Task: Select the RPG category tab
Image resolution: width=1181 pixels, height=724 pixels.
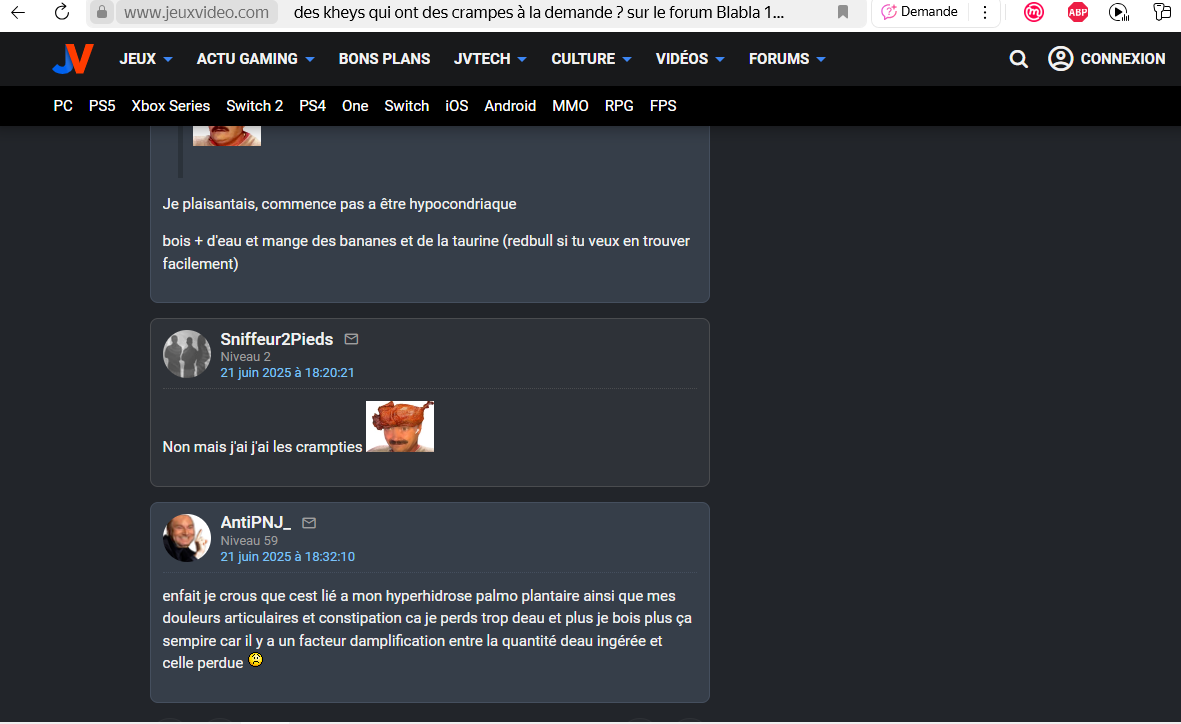Action: [619, 106]
